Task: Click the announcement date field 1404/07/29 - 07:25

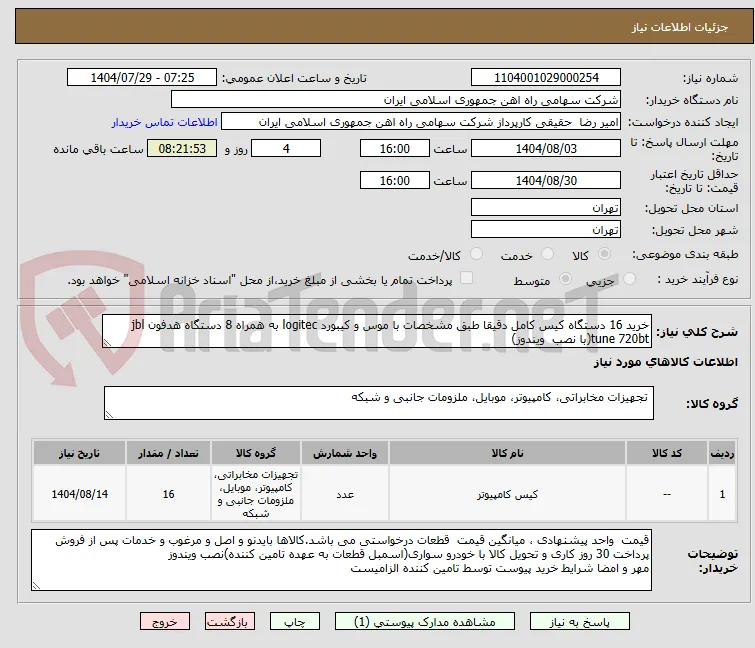Action: tap(142, 78)
